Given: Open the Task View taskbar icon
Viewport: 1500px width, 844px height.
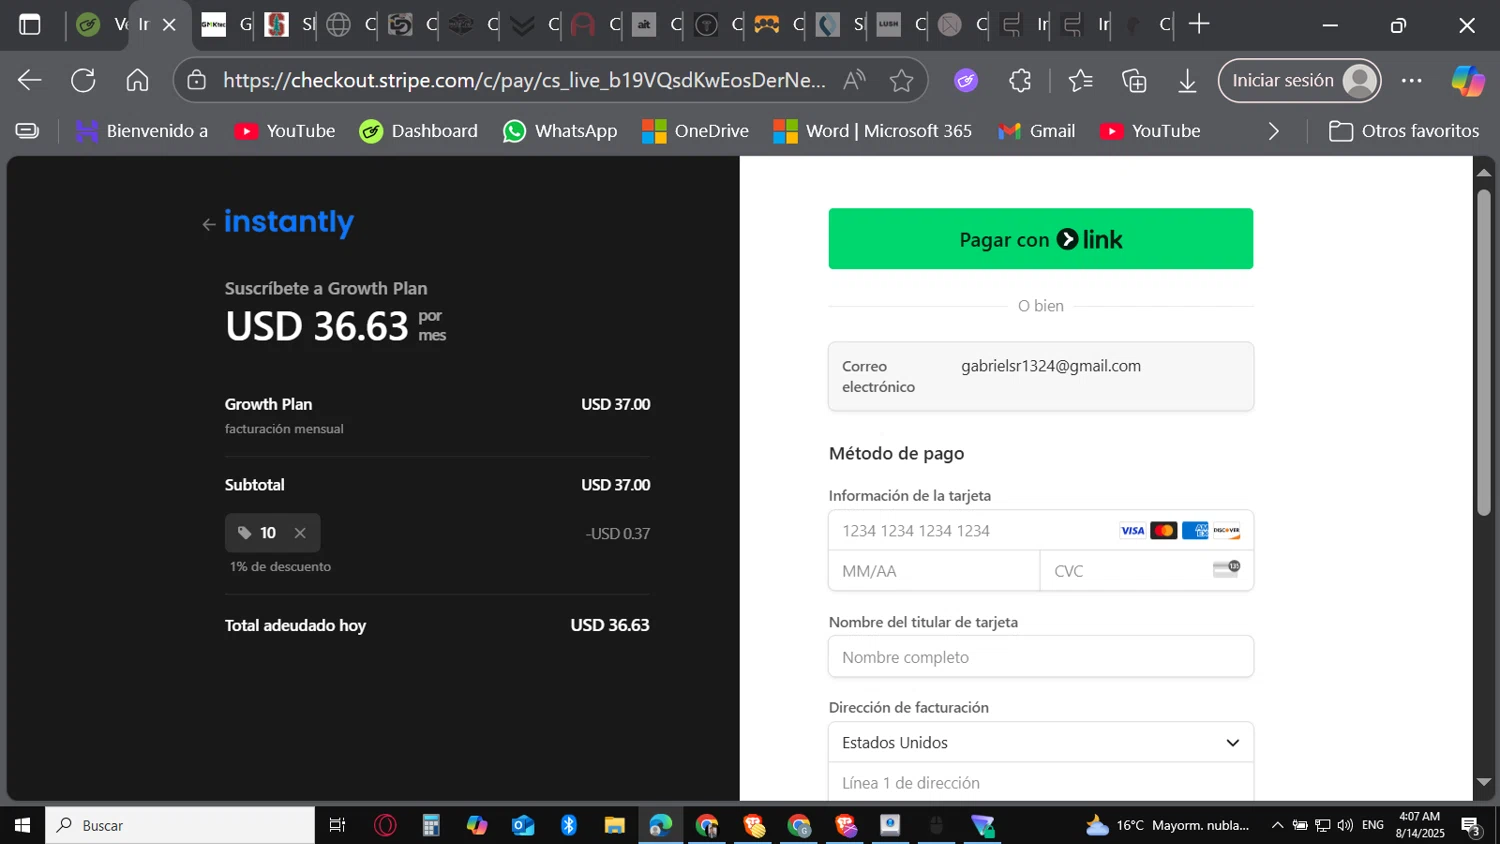Looking at the screenshot, I should (337, 826).
